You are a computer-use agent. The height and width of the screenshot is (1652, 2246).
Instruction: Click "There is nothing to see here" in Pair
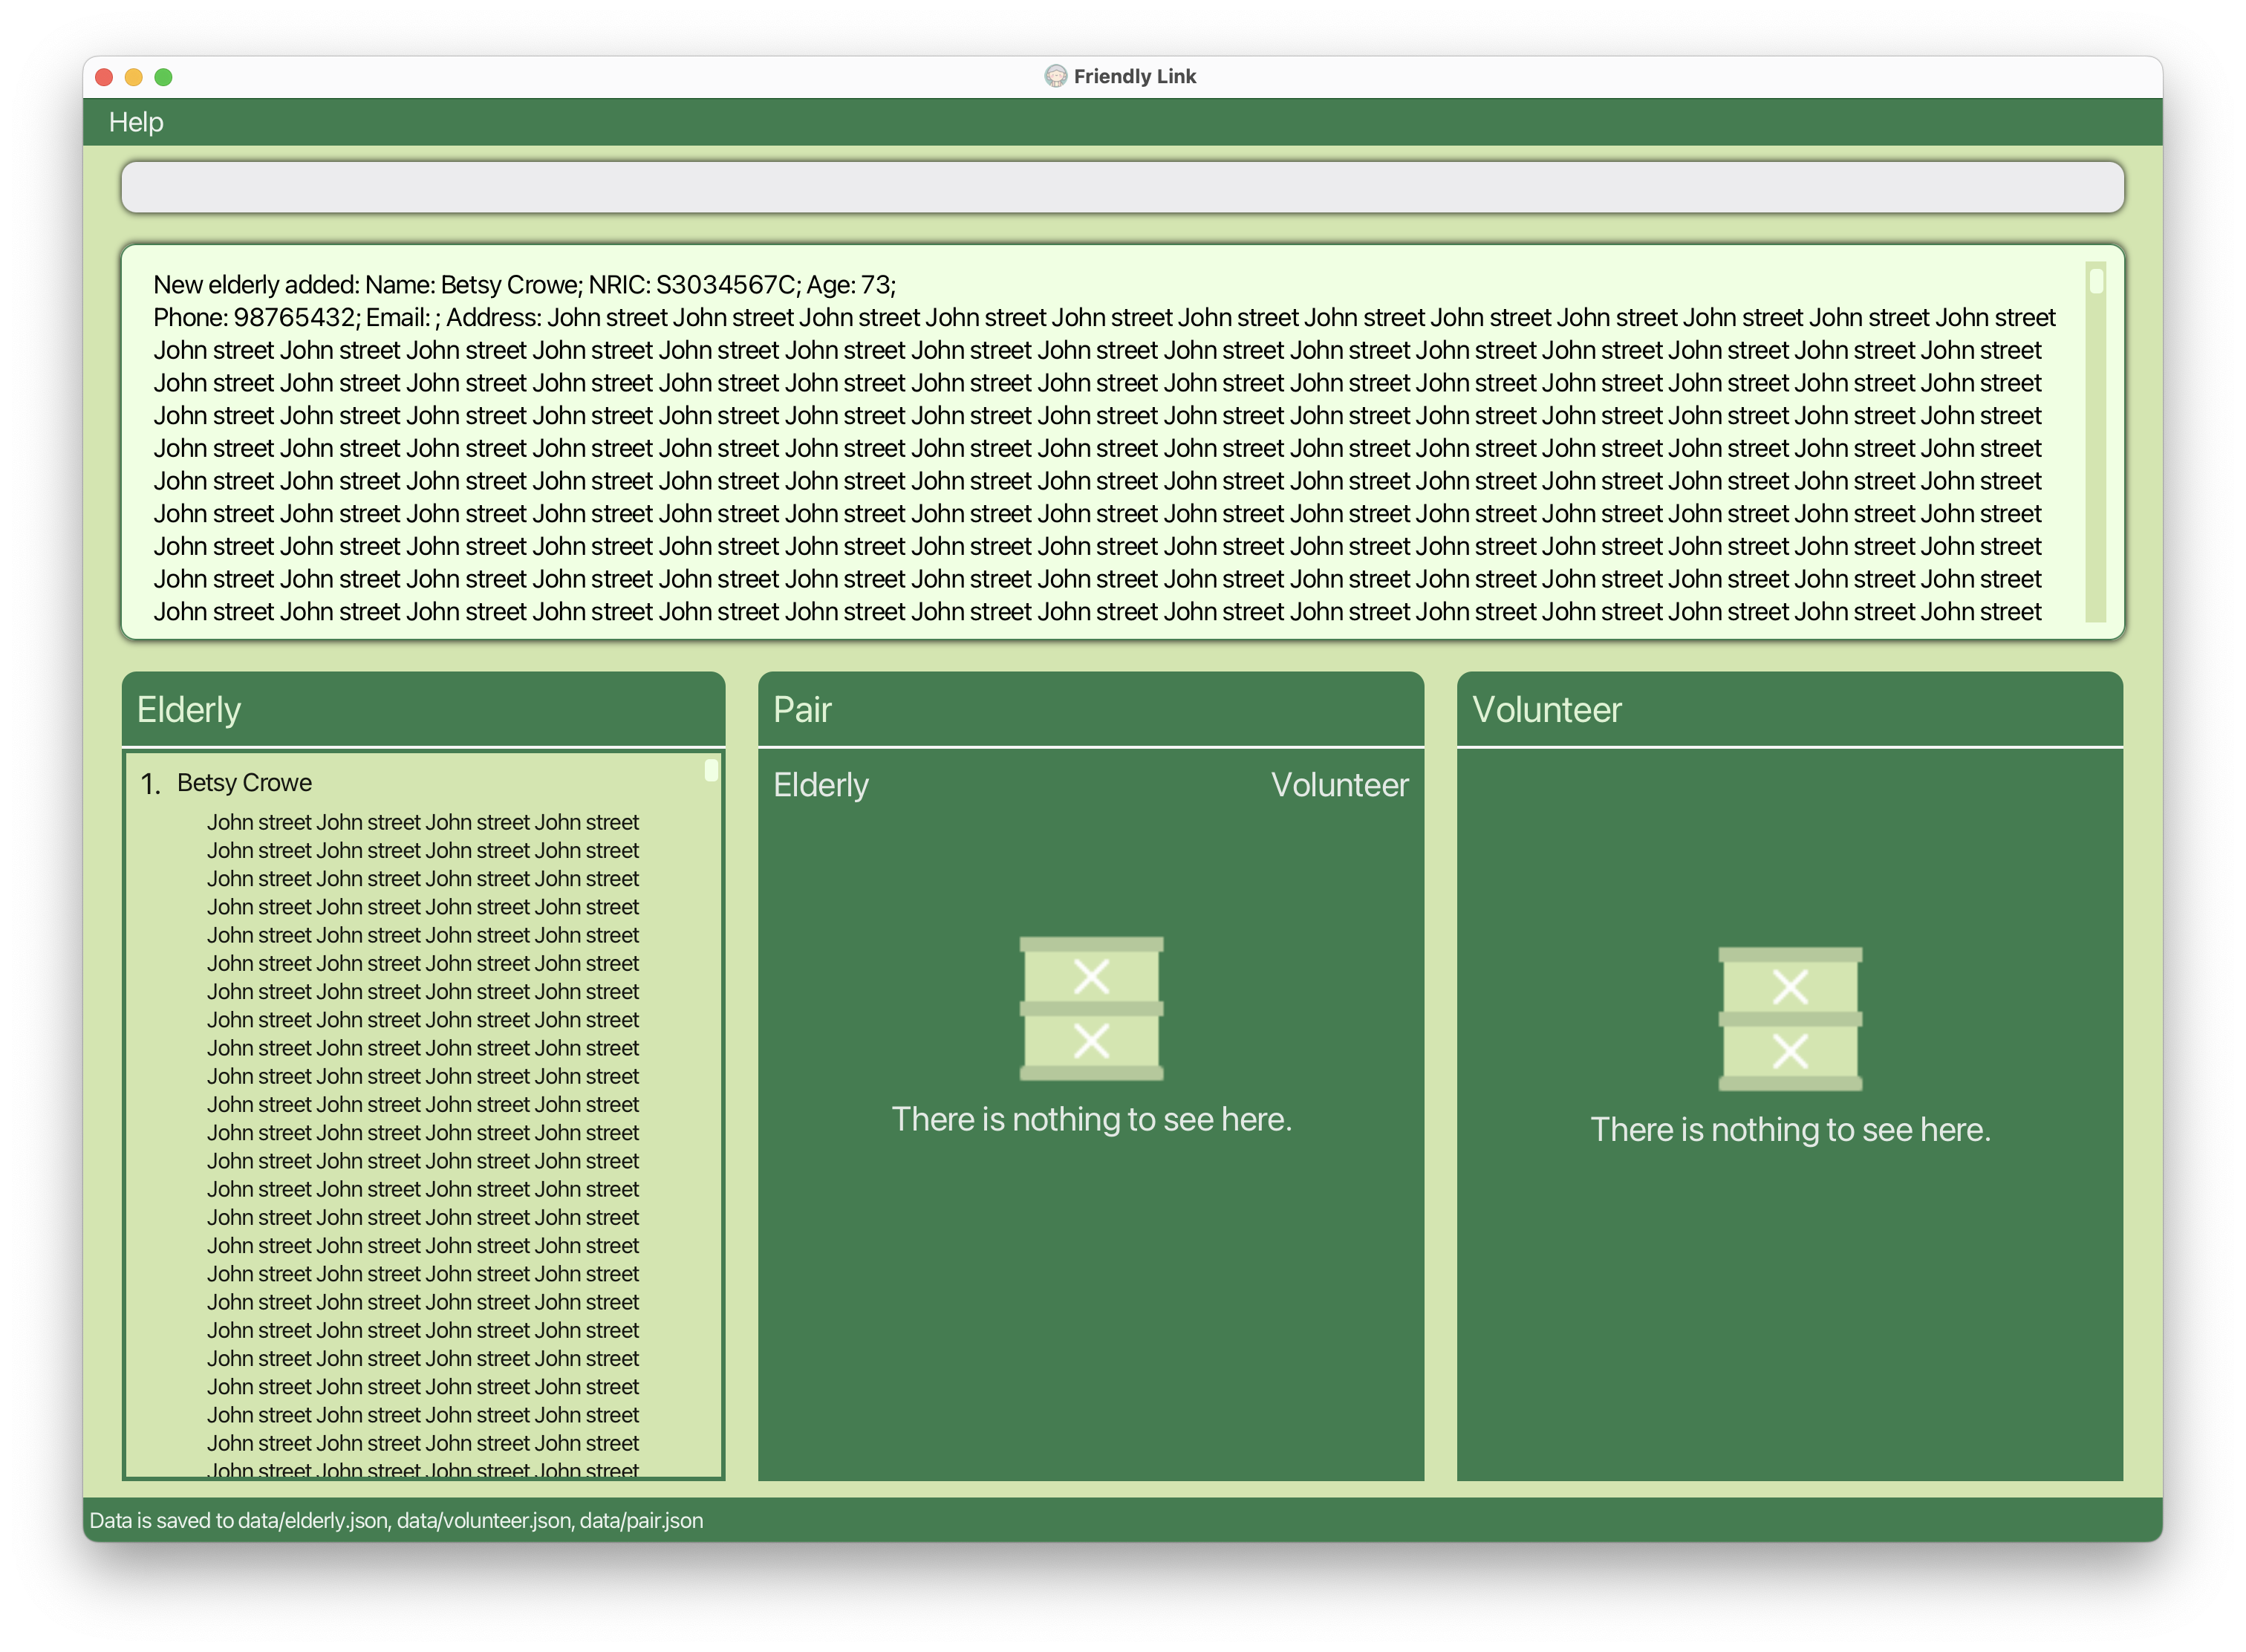1091,1119
